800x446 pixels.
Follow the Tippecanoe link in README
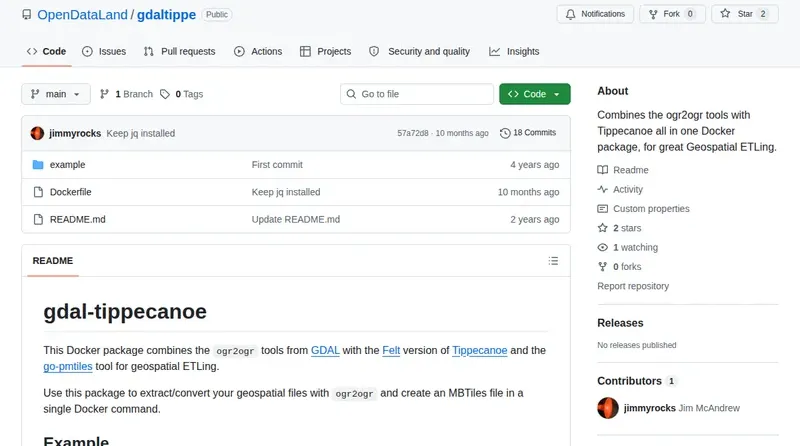tap(480, 351)
